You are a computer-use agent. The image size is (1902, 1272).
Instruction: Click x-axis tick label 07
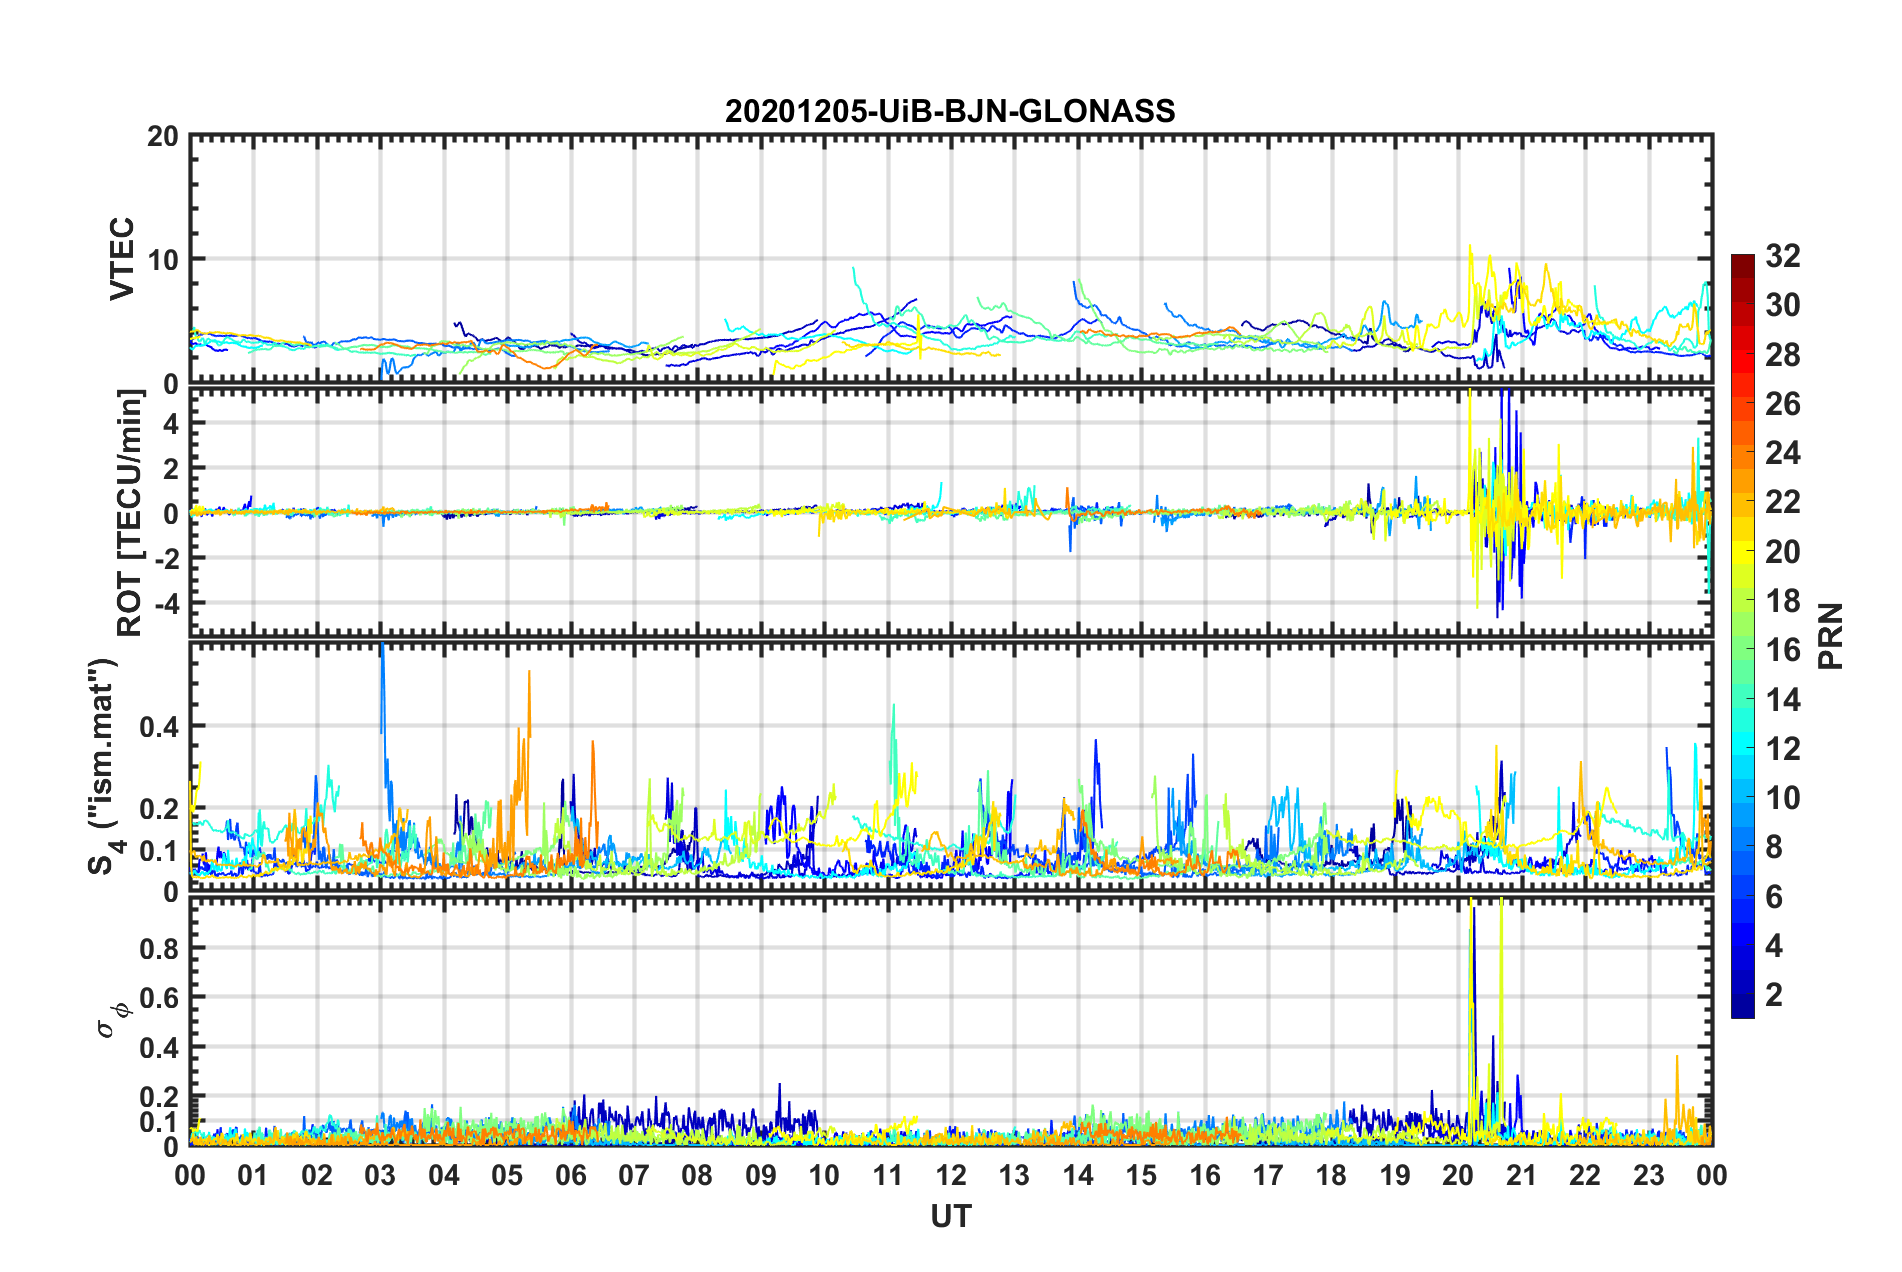634,1175
